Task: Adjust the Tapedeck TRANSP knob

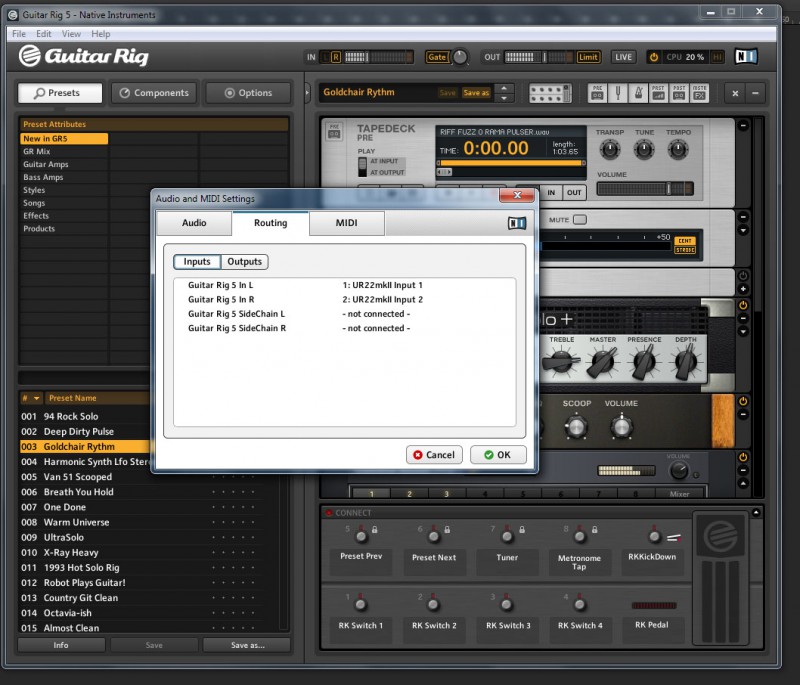Action: (x=609, y=149)
